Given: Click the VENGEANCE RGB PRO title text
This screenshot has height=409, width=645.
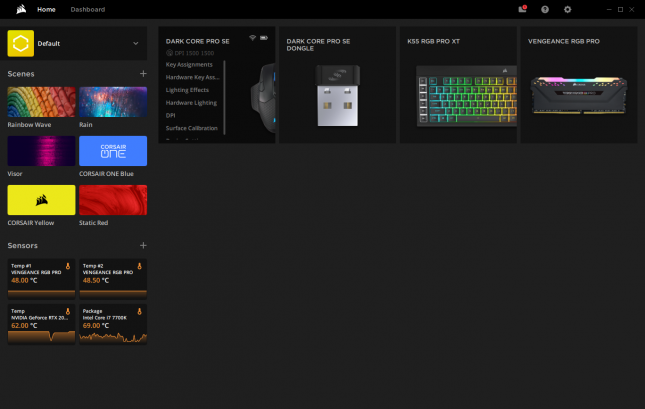Looking at the screenshot, I should [564, 42].
